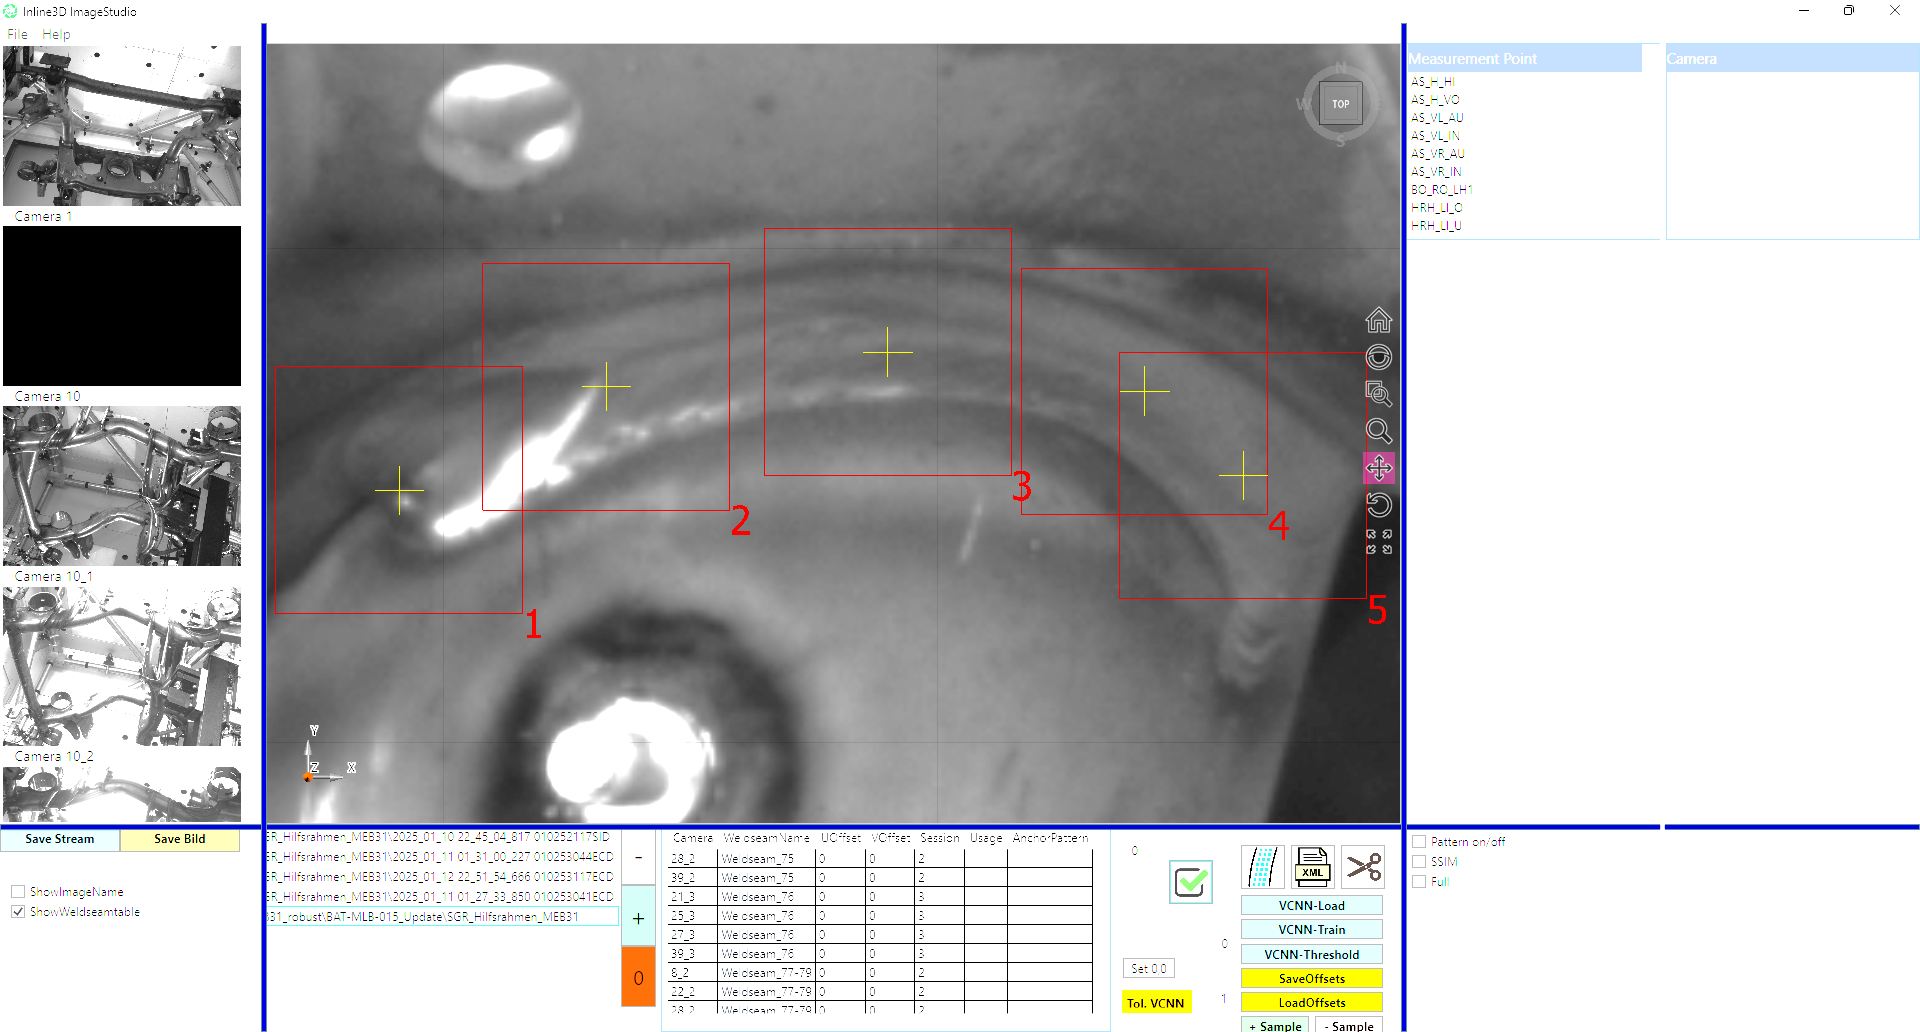Click the path field ending SGR_Hilfsrahmen_MEB31
Screen dimensions: 1920x1032
click(442, 917)
